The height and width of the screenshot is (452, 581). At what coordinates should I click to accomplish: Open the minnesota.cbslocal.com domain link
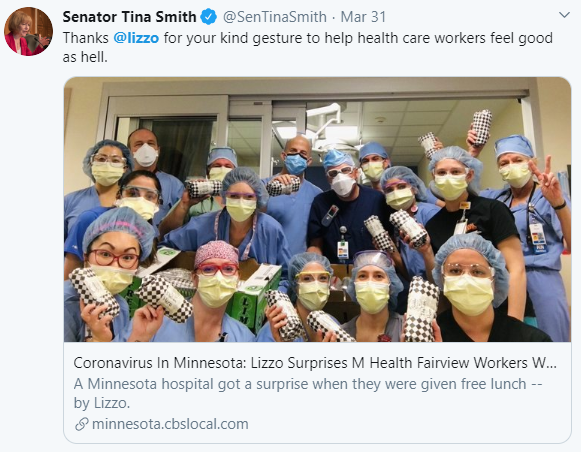click(x=170, y=424)
